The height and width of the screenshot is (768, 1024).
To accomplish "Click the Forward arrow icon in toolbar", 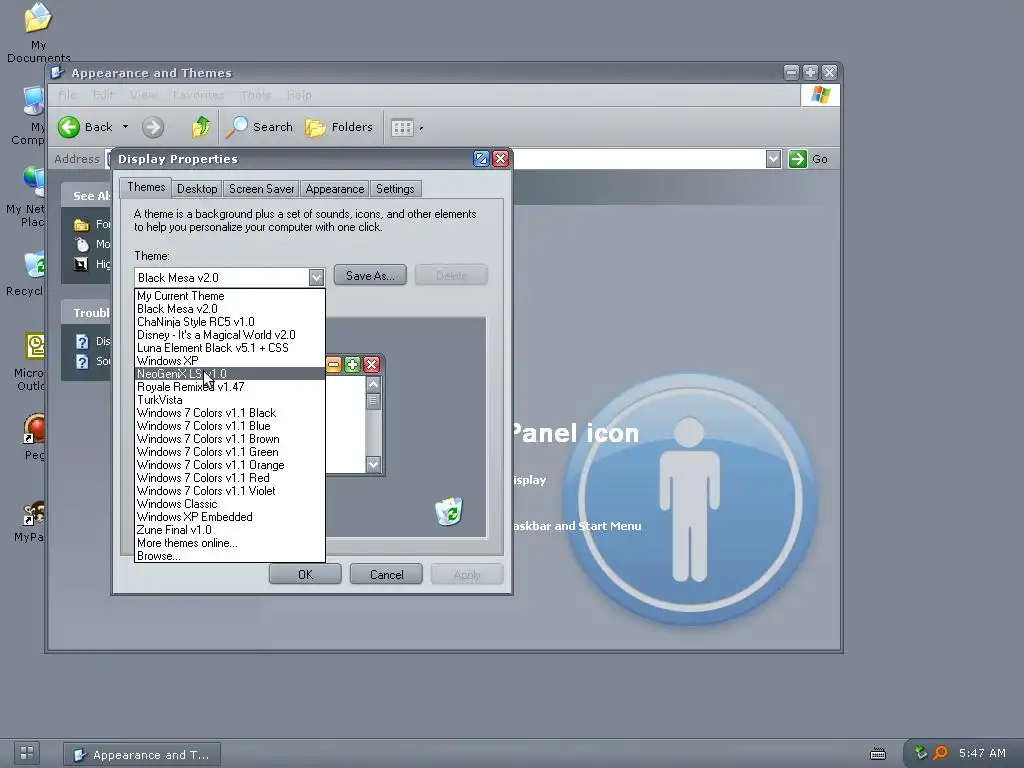I will click(x=153, y=127).
